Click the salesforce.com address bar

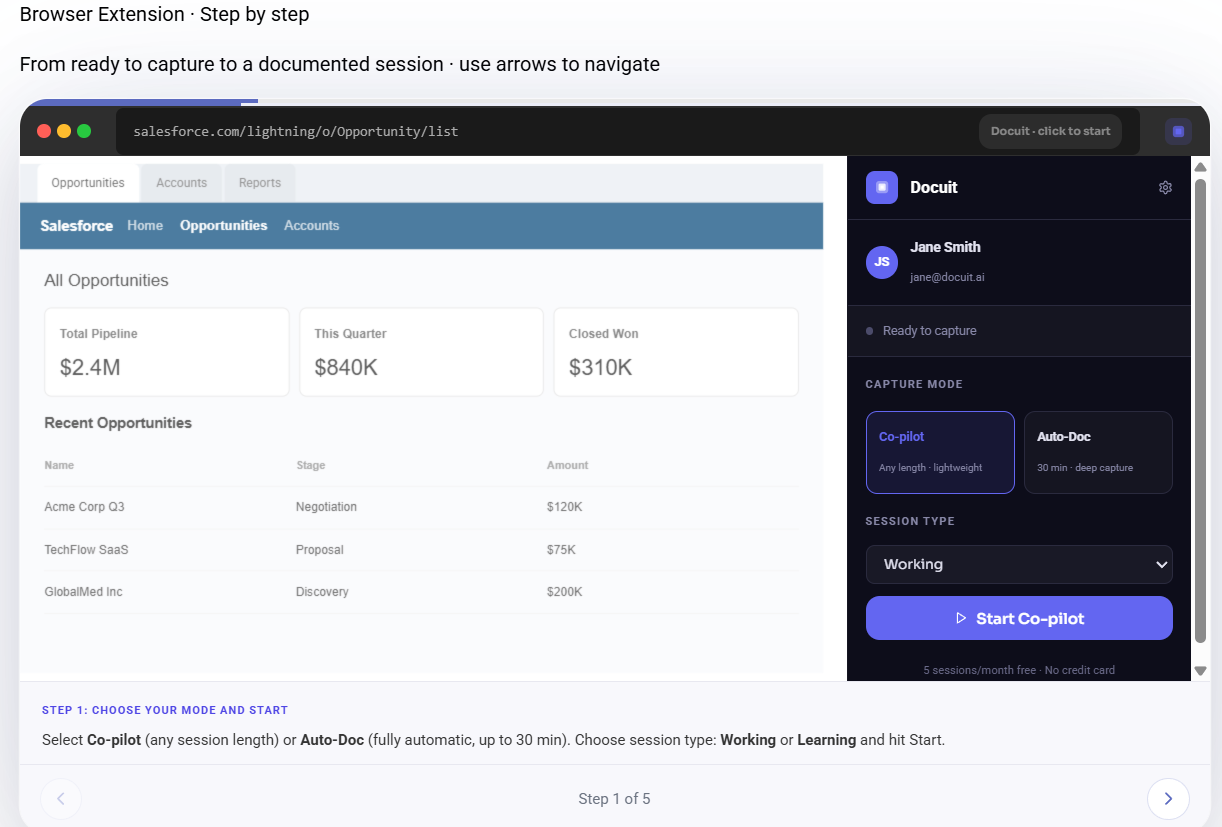click(628, 131)
